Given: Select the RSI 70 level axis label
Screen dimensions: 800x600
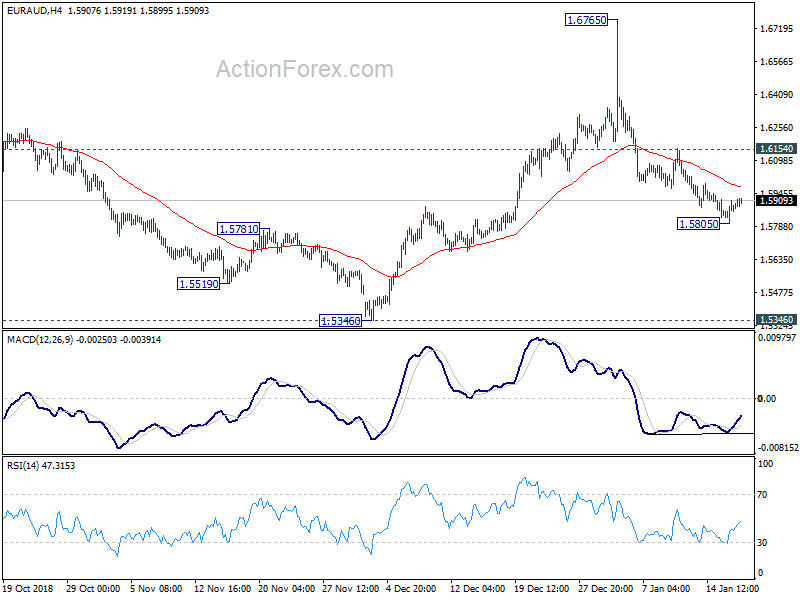Looking at the screenshot, I should click(x=762, y=495).
